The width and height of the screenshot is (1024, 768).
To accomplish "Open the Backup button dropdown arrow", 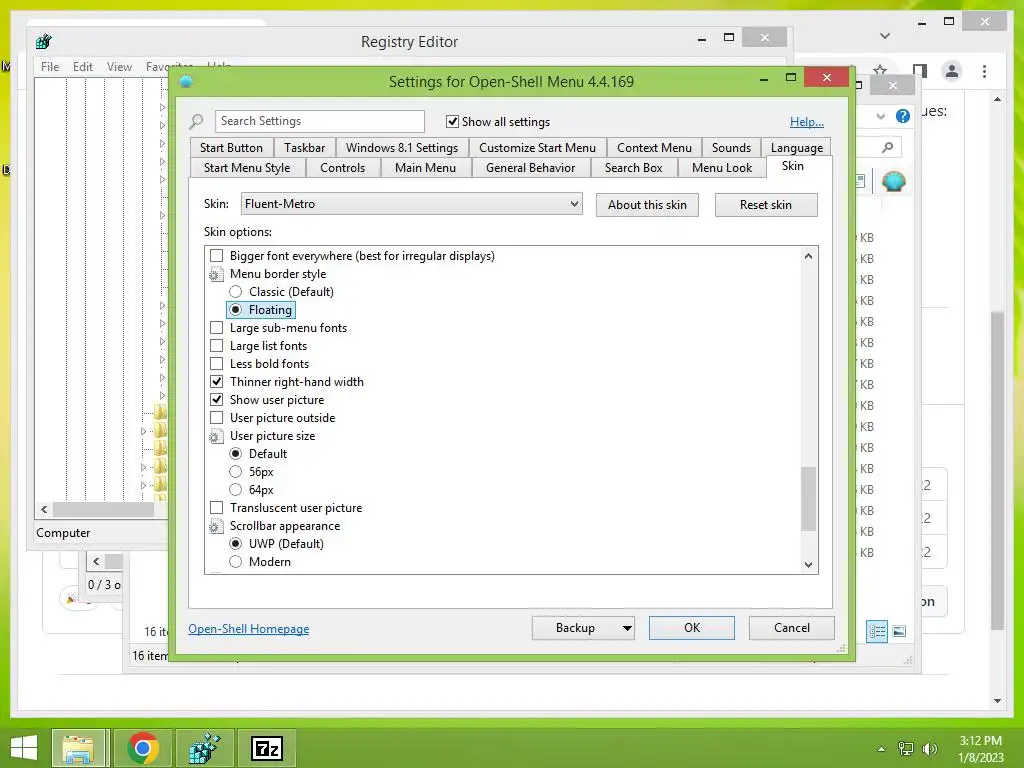I will 627,628.
